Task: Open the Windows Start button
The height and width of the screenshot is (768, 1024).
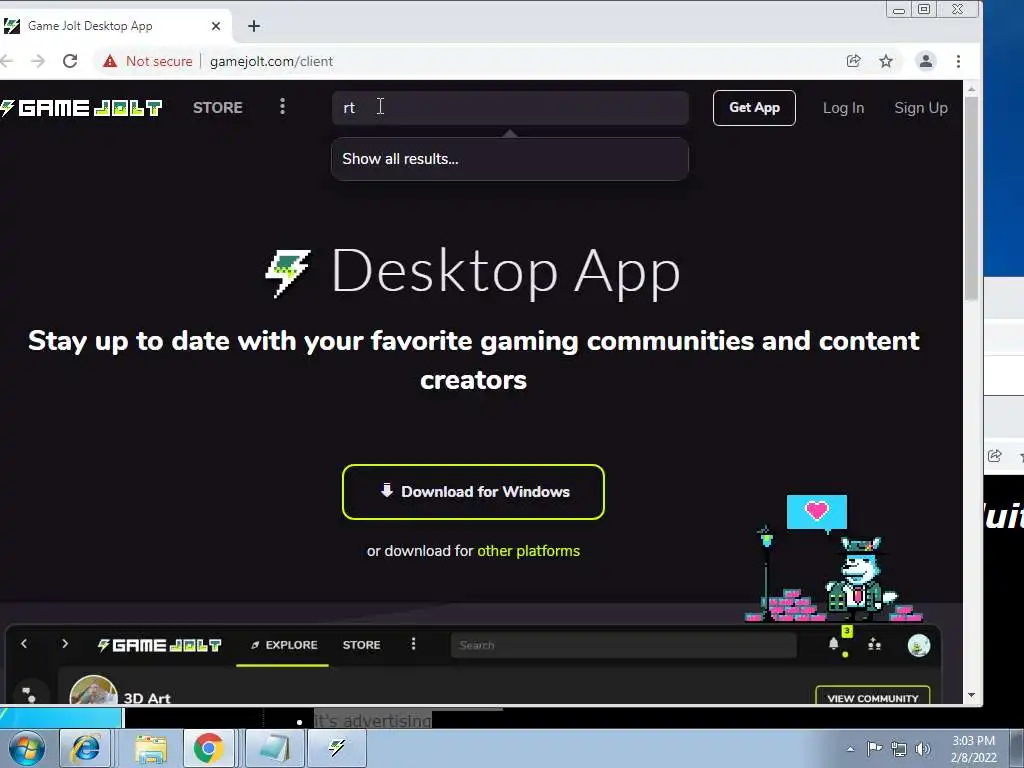Action: tap(26, 748)
